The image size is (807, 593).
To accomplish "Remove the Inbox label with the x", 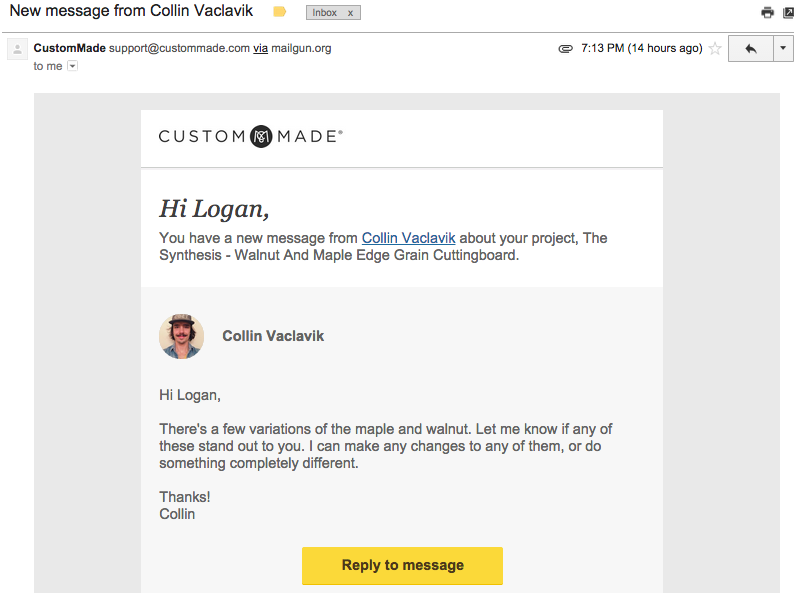I will click(350, 13).
